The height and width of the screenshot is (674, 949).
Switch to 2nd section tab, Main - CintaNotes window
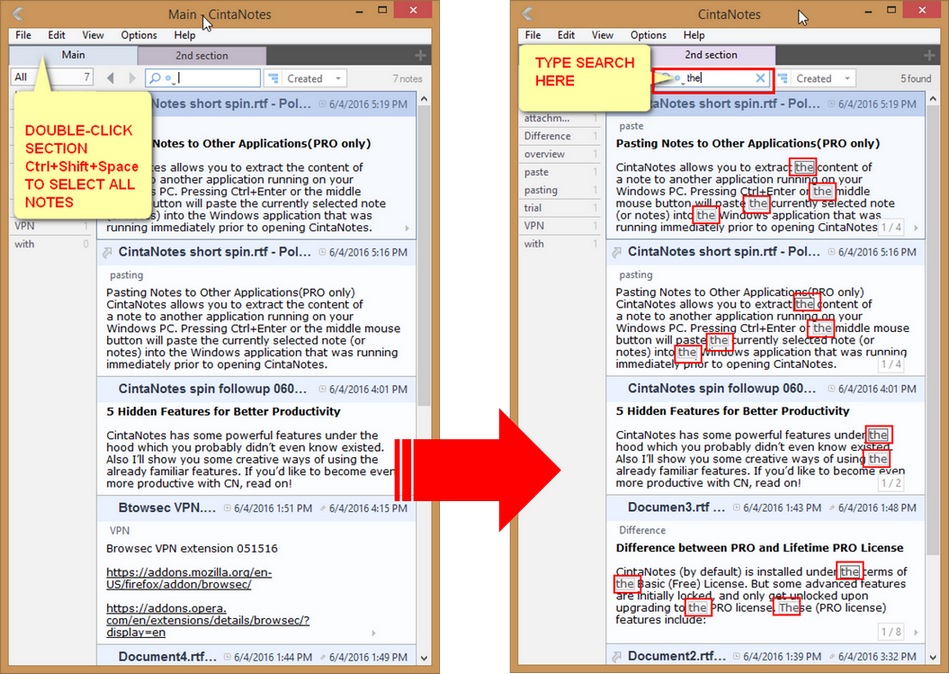coord(202,56)
